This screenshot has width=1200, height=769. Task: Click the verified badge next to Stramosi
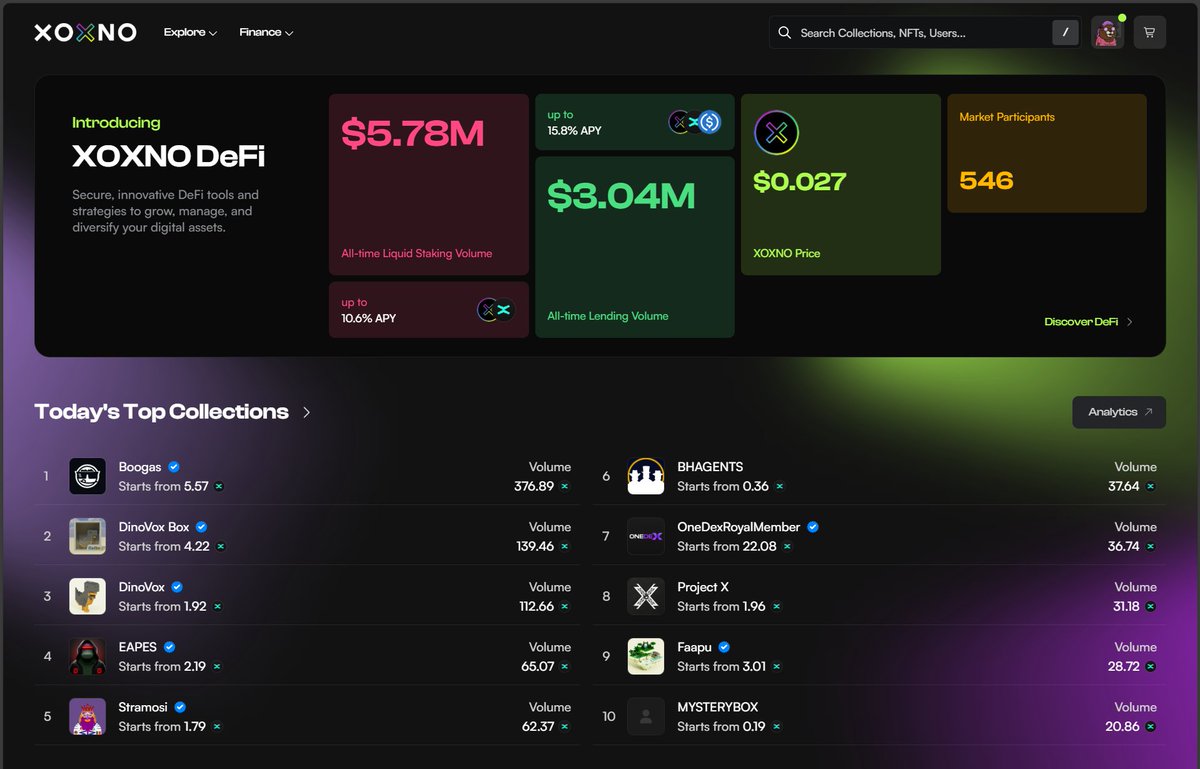[180, 707]
